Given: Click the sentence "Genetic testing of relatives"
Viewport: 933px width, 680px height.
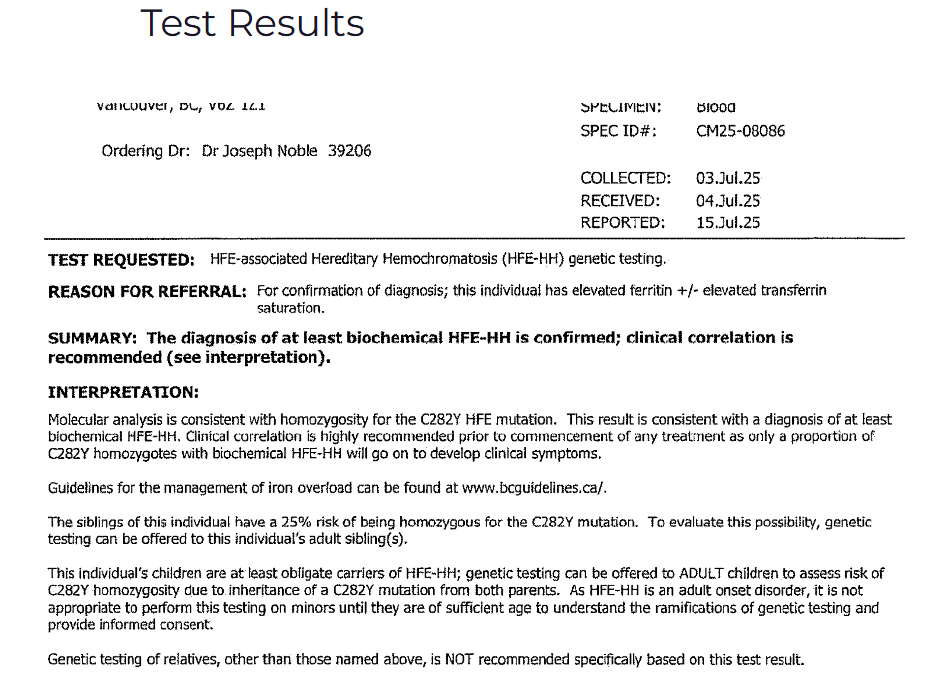Looking at the screenshot, I should pos(425,659).
